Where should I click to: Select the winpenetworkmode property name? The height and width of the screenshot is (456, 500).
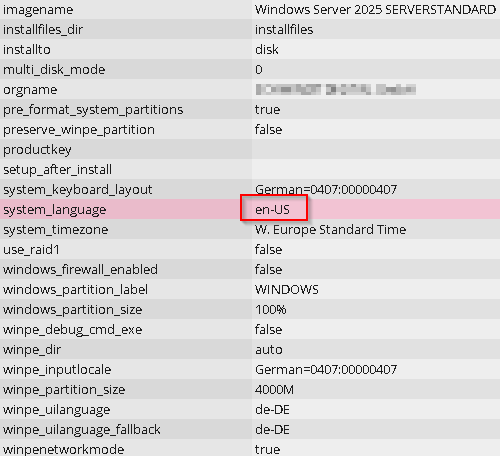[x=64, y=450]
